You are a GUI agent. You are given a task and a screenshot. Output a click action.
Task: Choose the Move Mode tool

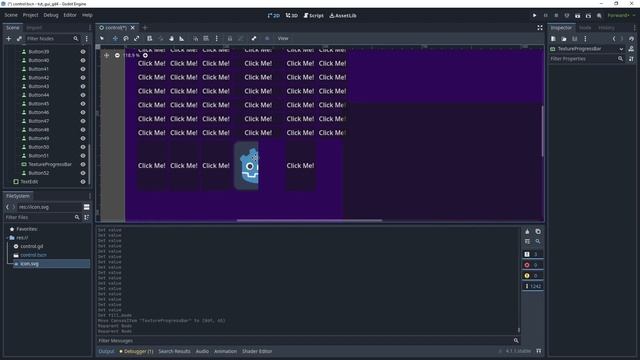(x=115, y=38)
